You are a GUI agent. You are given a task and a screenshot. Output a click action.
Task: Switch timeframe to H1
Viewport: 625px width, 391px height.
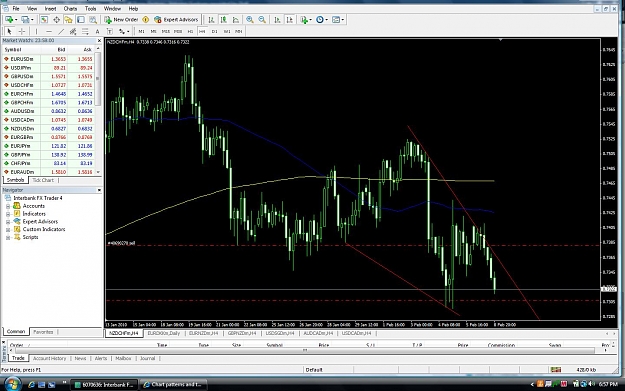tap(190, 31)
